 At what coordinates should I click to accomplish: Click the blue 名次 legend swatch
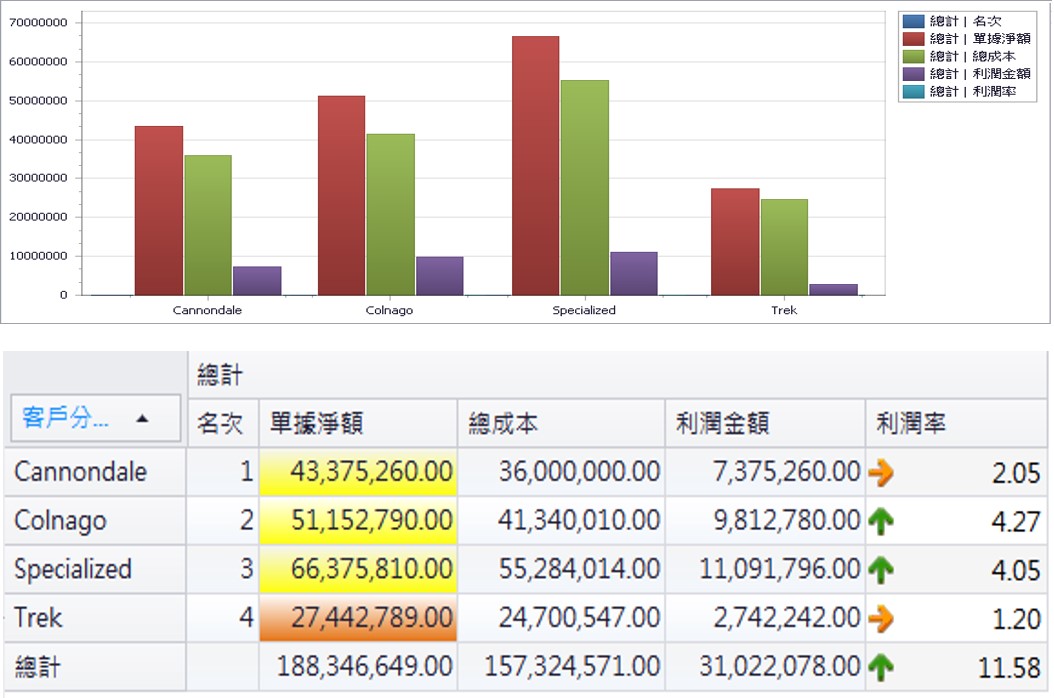pos(913,22)
